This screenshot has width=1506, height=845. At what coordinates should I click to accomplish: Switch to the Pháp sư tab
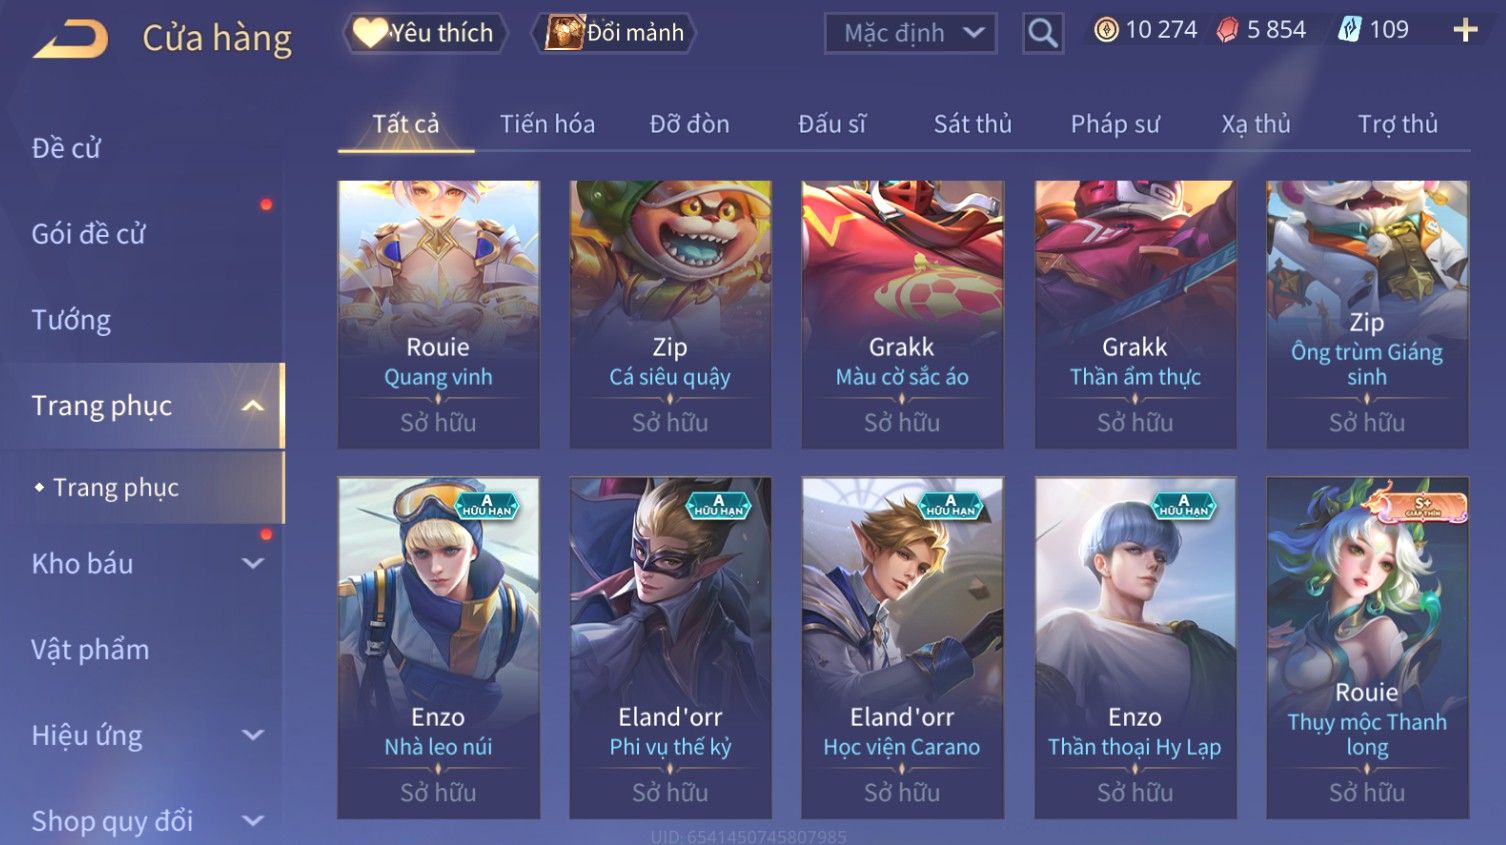click(x=1115, y=124)
